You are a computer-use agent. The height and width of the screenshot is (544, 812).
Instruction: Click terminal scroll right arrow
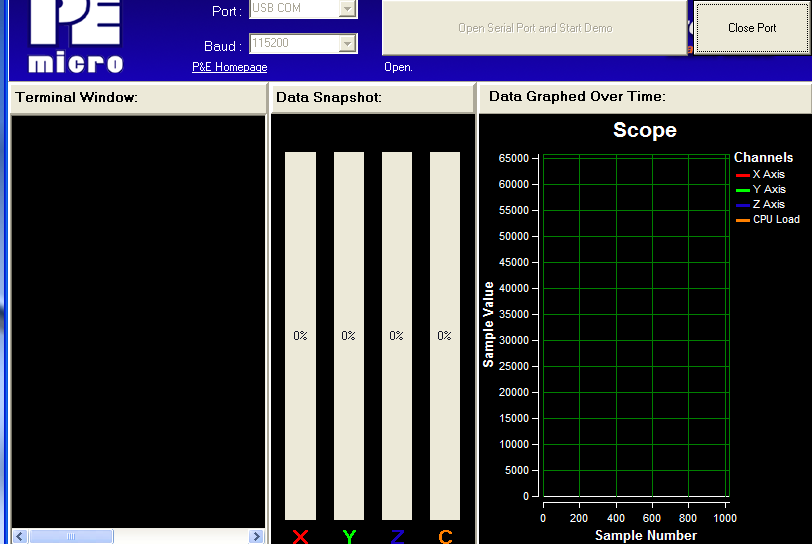[256, 536]
